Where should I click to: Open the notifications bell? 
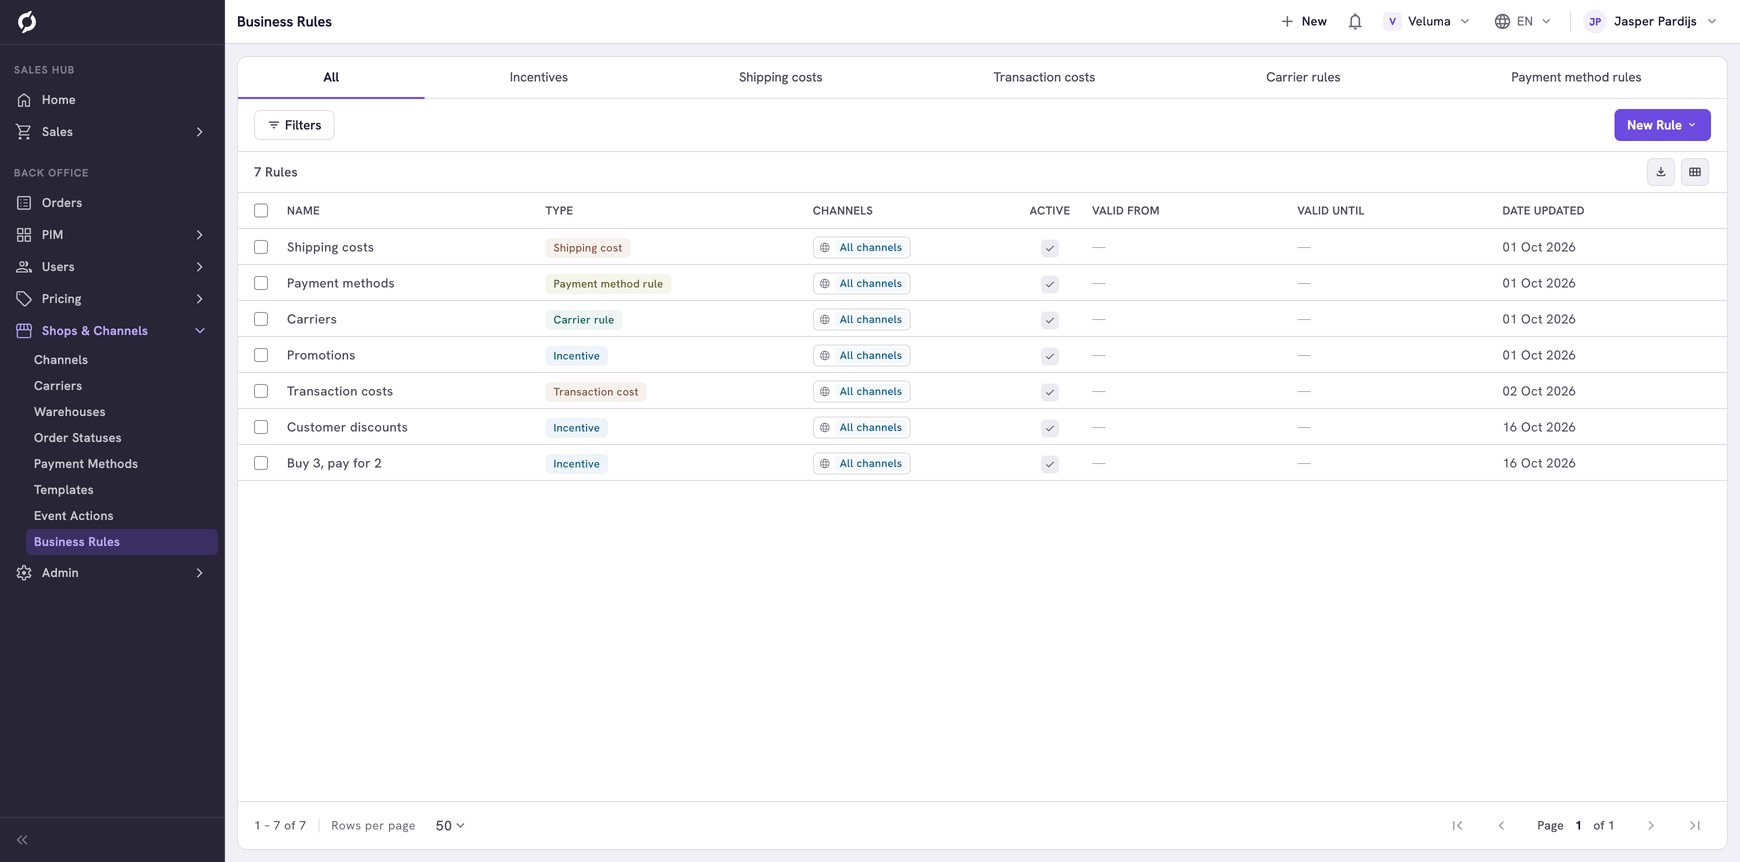tap(1355, 21)
